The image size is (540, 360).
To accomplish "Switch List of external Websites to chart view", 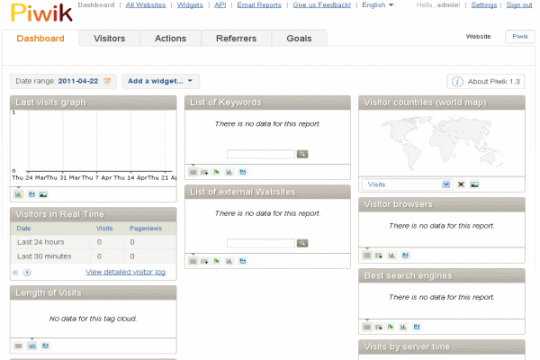I will [x=229, y=261].
